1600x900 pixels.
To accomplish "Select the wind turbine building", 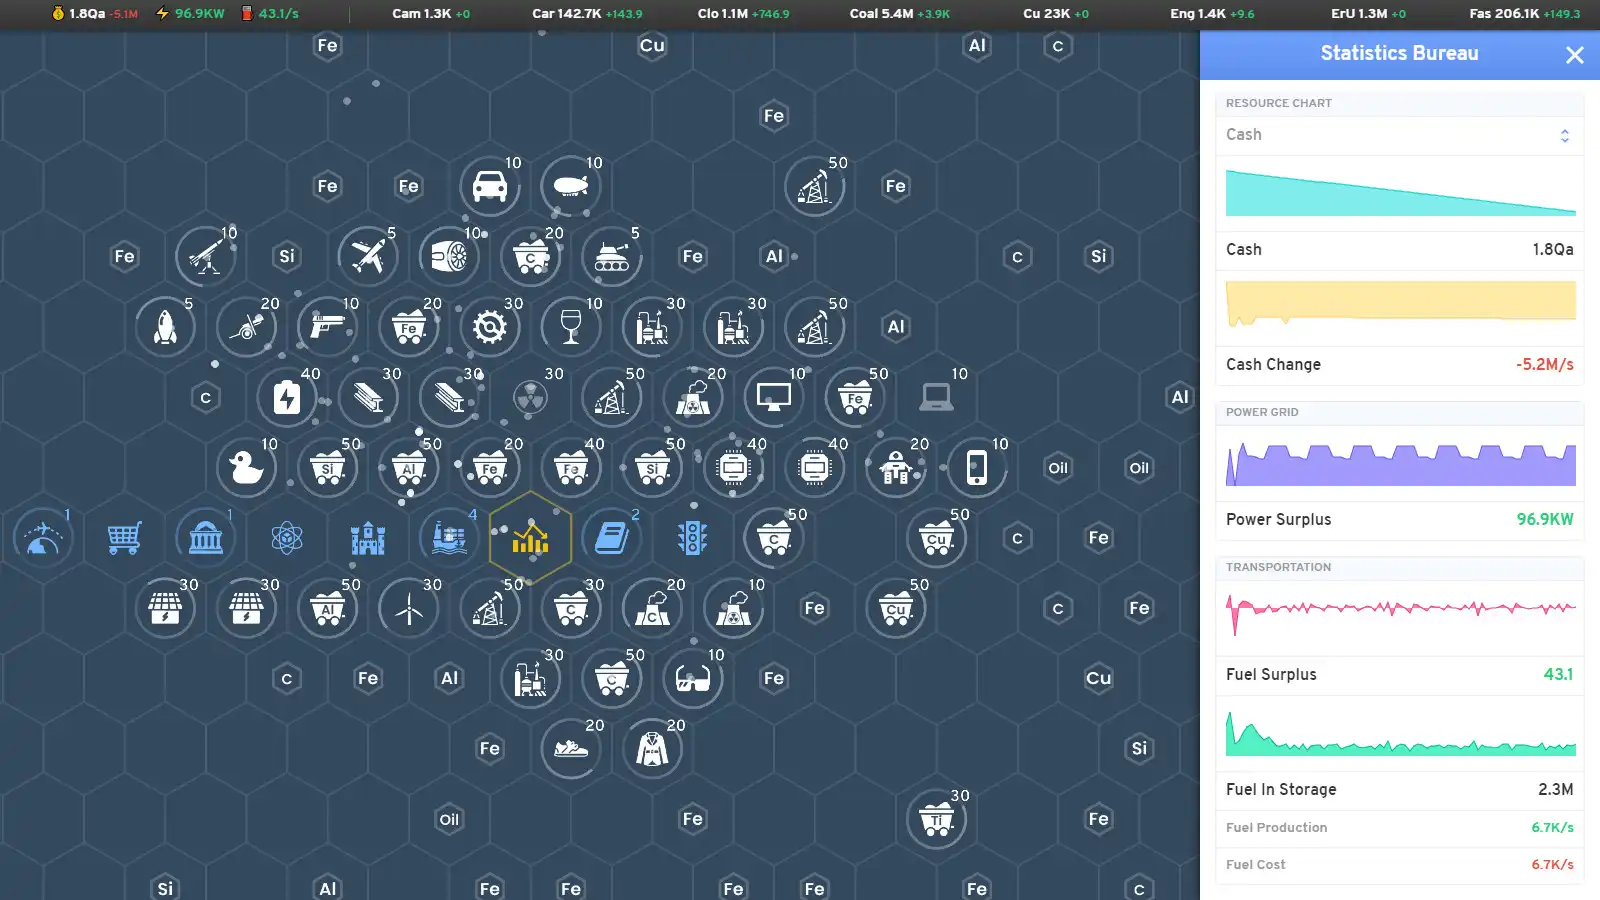I will point(408,608).
